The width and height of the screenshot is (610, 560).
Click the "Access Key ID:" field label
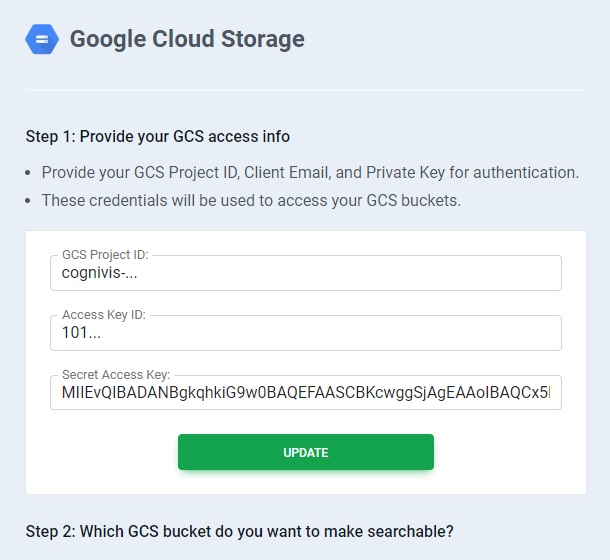click(104, 315)
